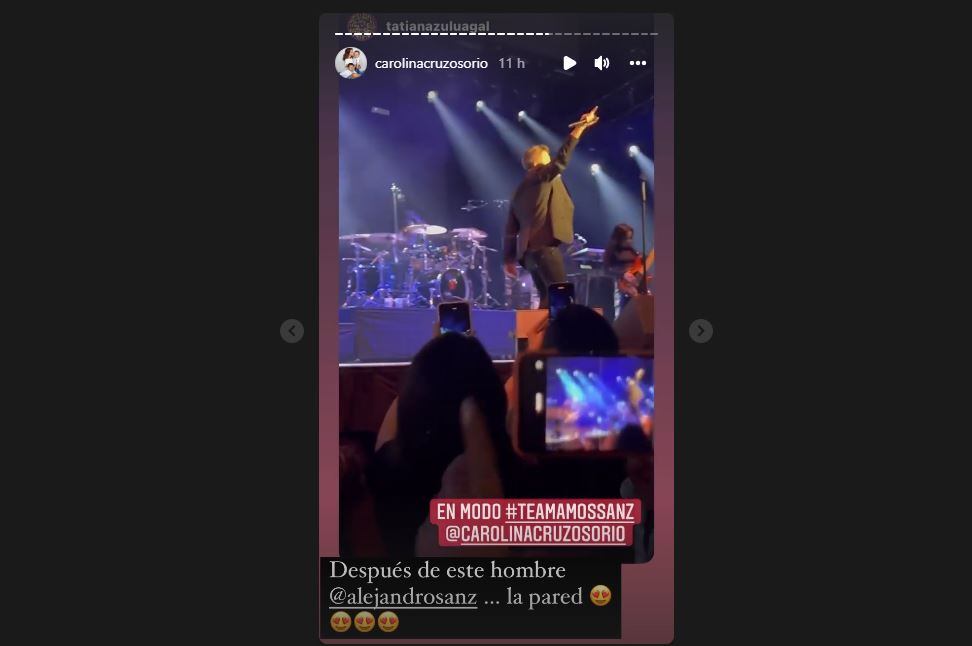972x646 pixels.
Task: Click the remaining gray story progress segments
Action: point(604,33)
